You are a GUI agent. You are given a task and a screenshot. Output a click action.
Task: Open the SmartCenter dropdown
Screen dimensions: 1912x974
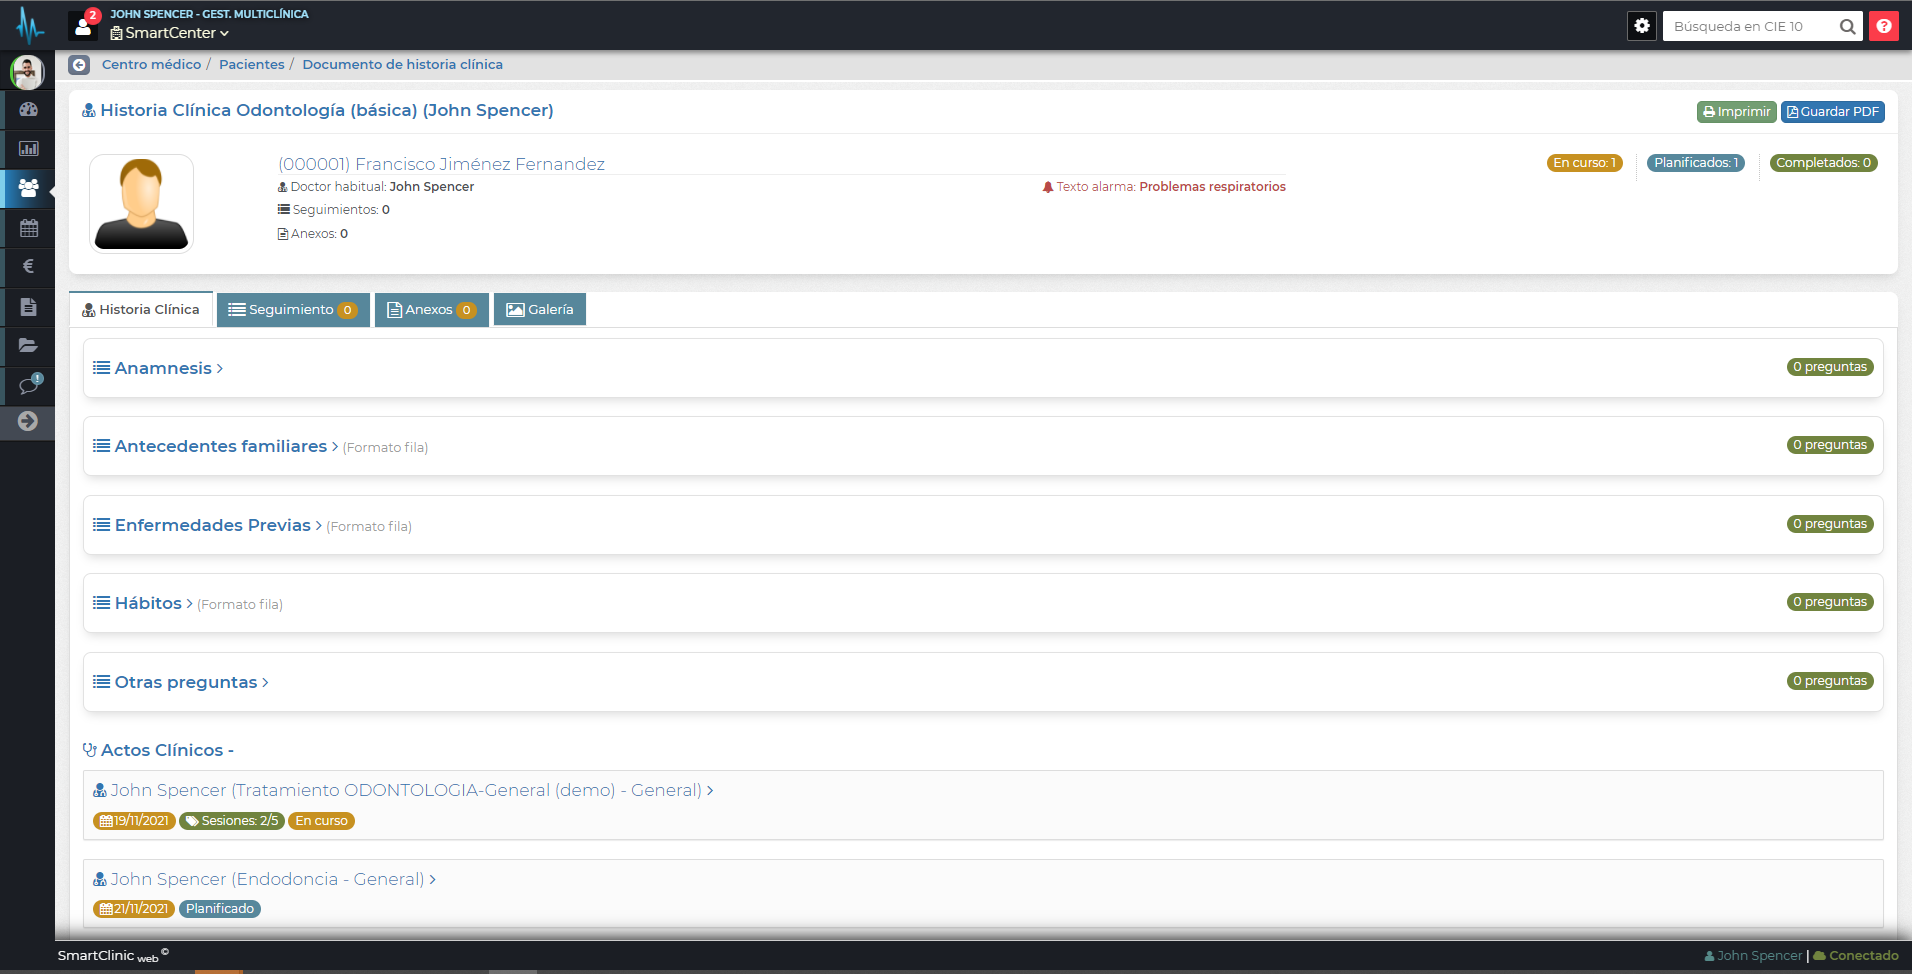(x=170, y=33)
